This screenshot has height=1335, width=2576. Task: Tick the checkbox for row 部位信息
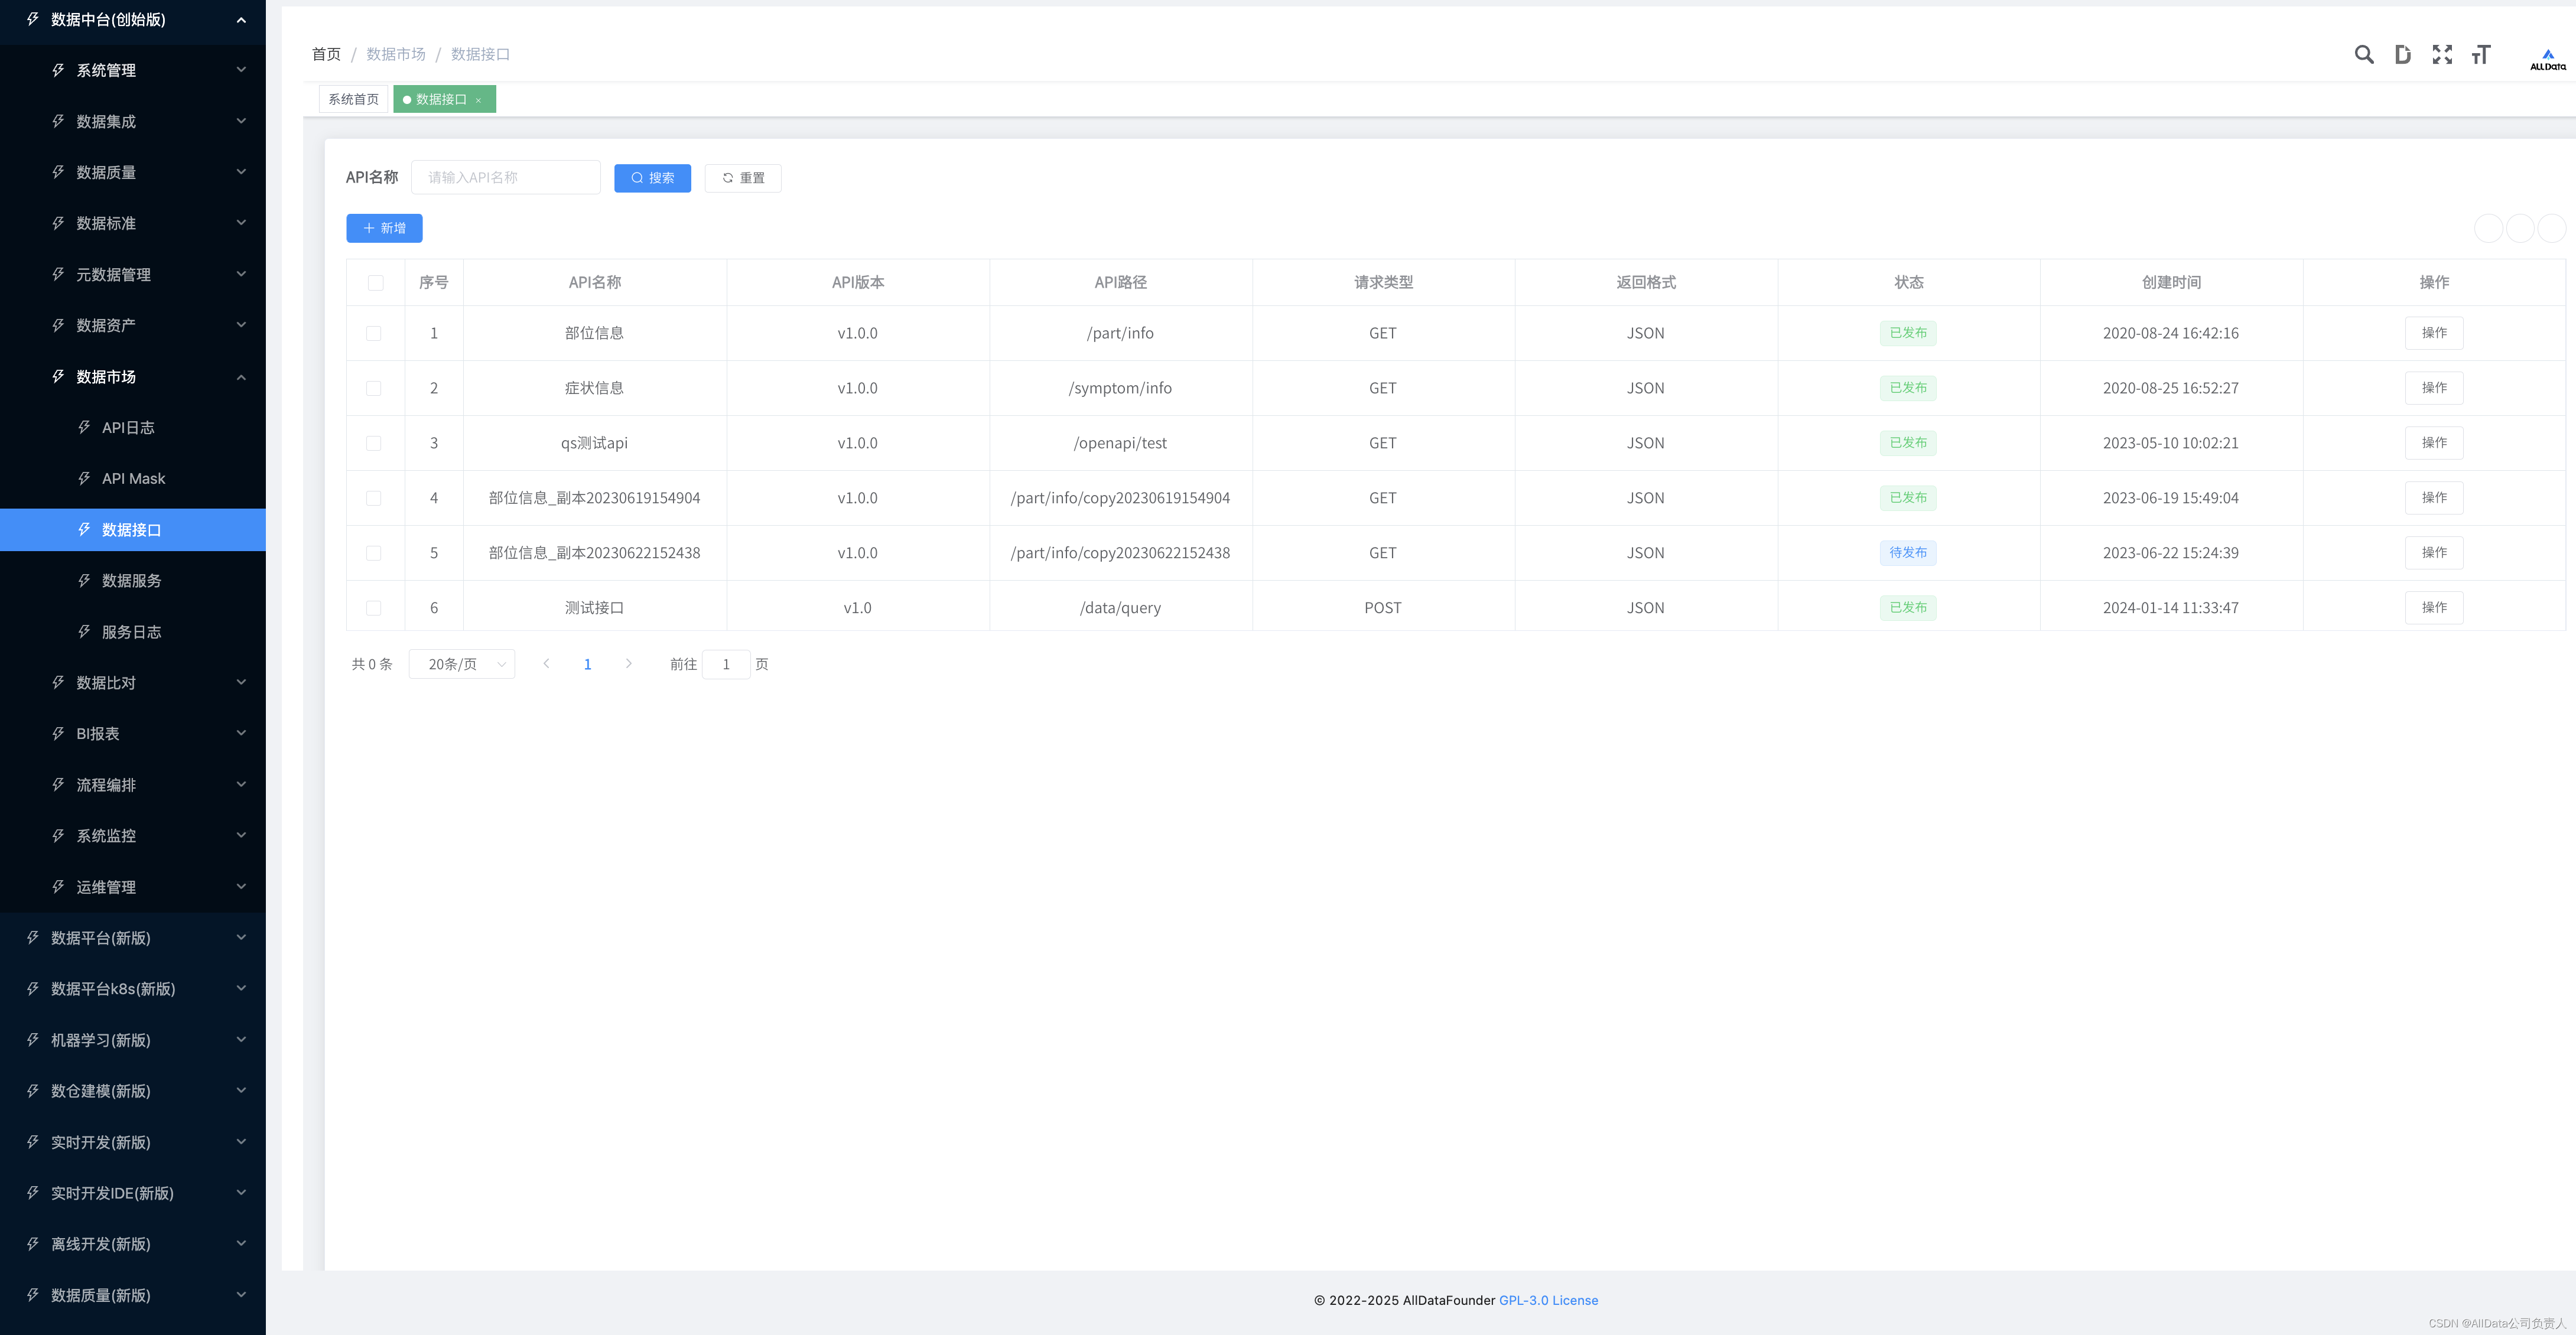tap(374, 333)
